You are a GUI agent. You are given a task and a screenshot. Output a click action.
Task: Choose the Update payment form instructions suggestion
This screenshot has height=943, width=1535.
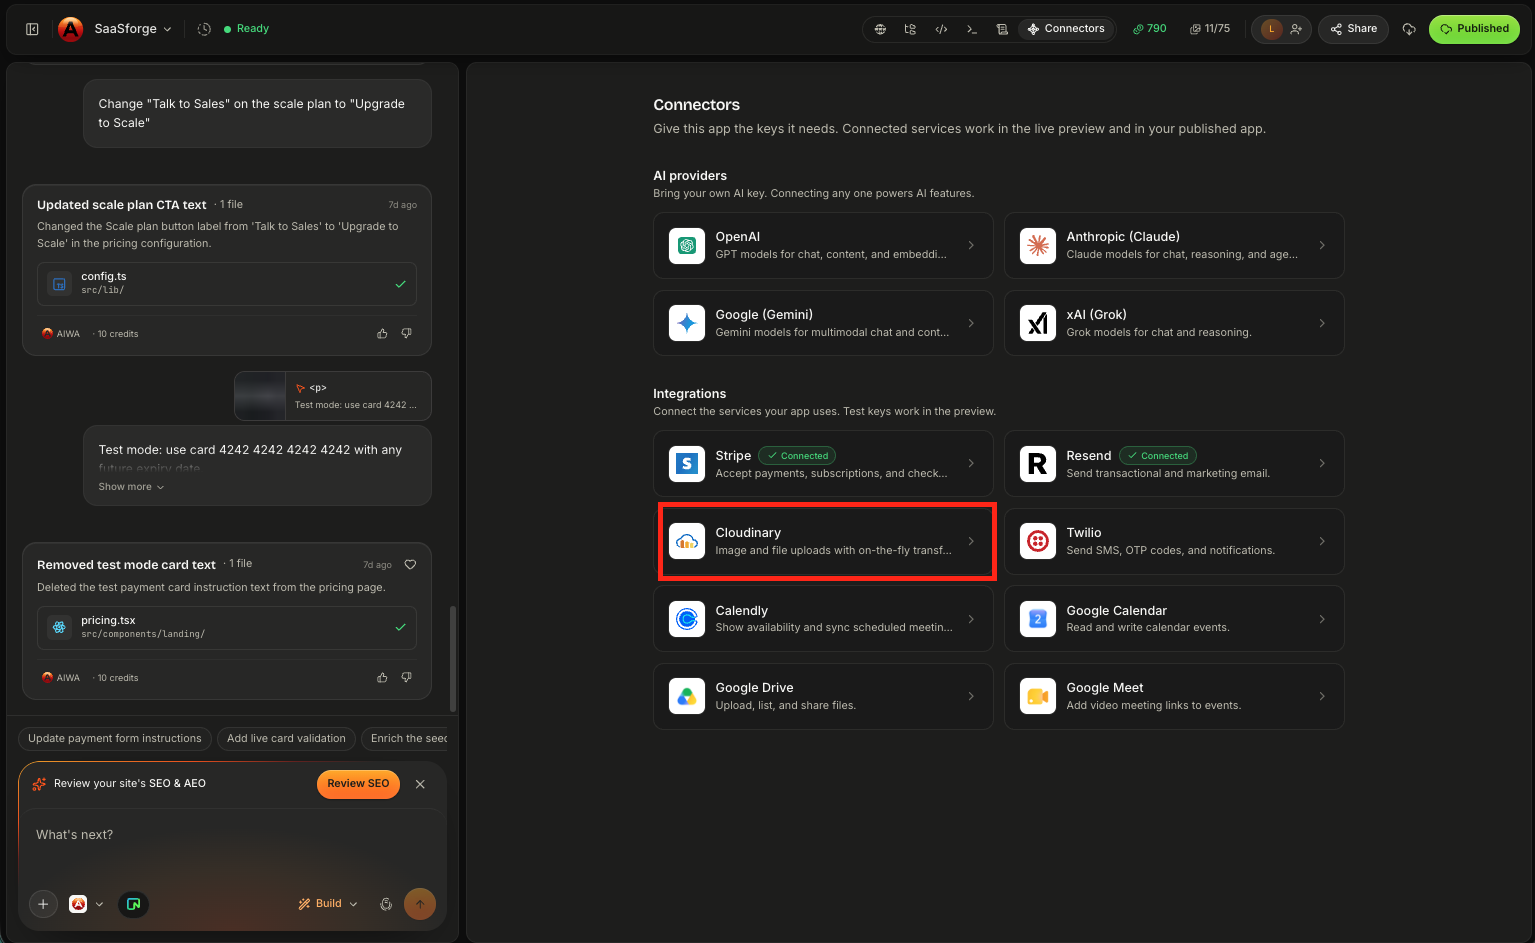[x=115, y=739]
